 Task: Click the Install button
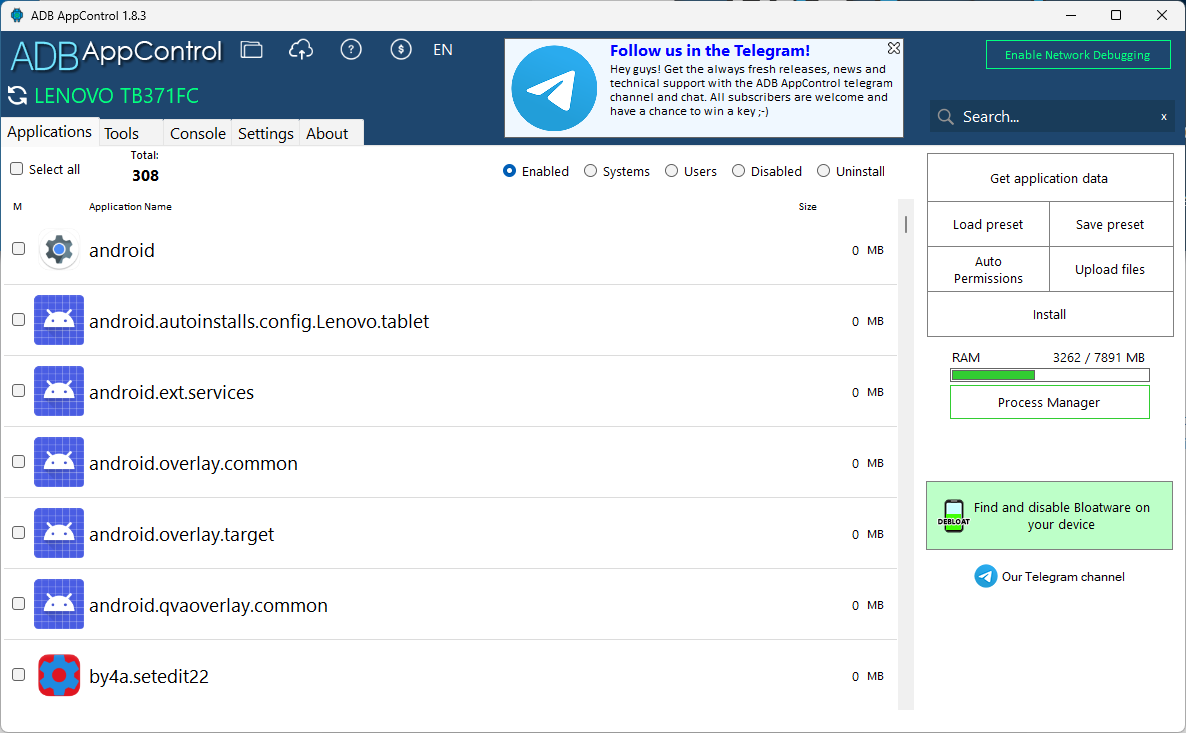1049,315
